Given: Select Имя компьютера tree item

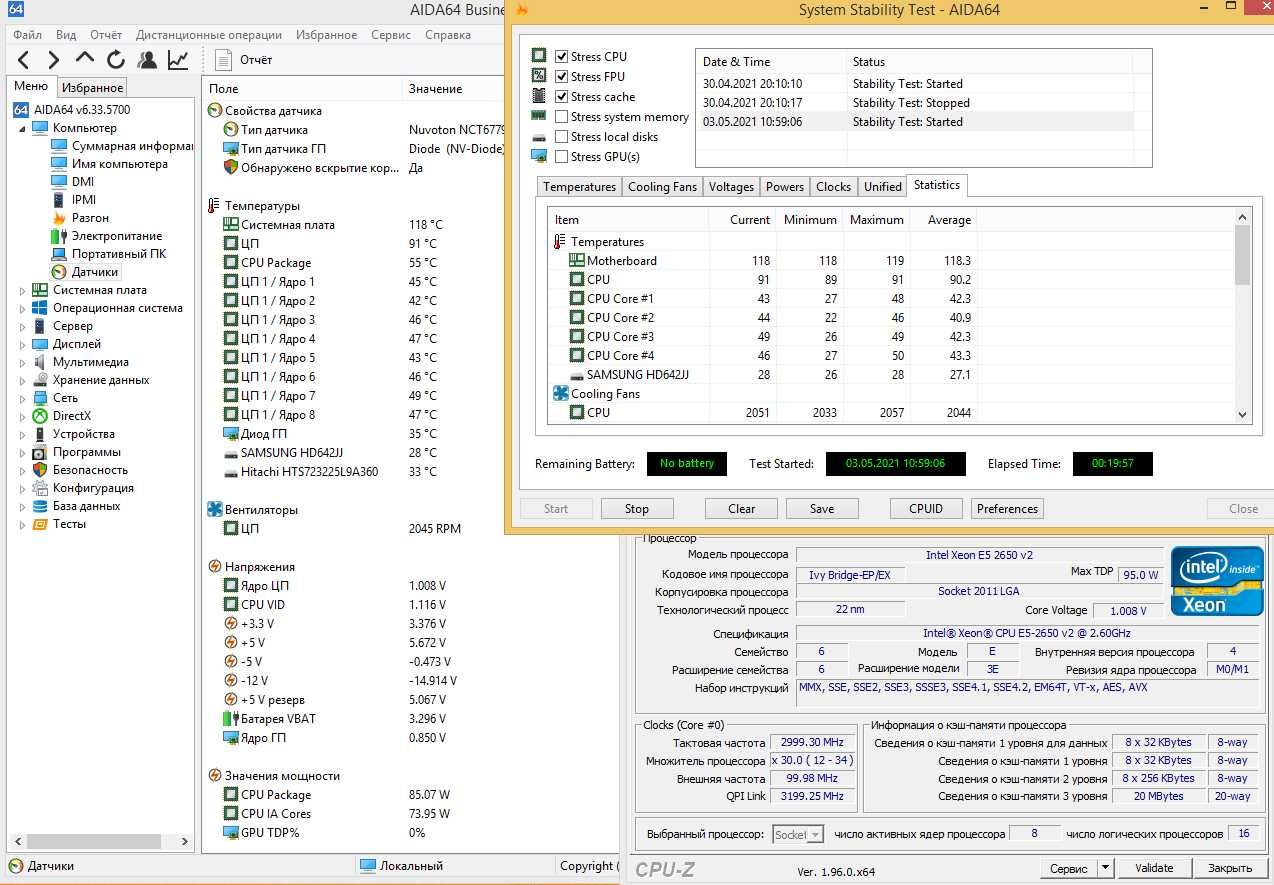Looking at the screenshot, I should [120, 164].
